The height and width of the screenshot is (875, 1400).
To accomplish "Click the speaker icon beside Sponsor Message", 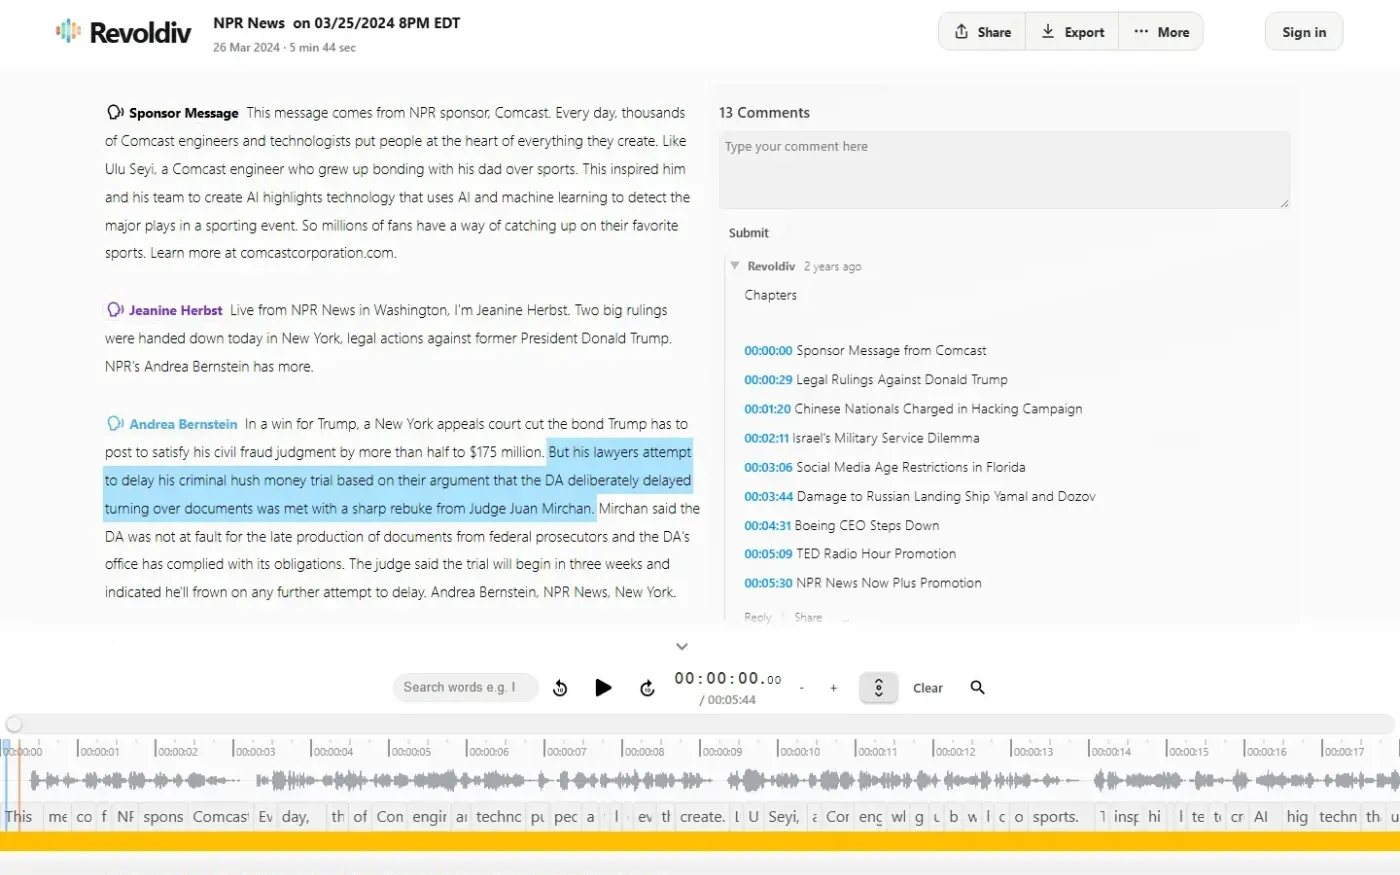I will point(115,113).
